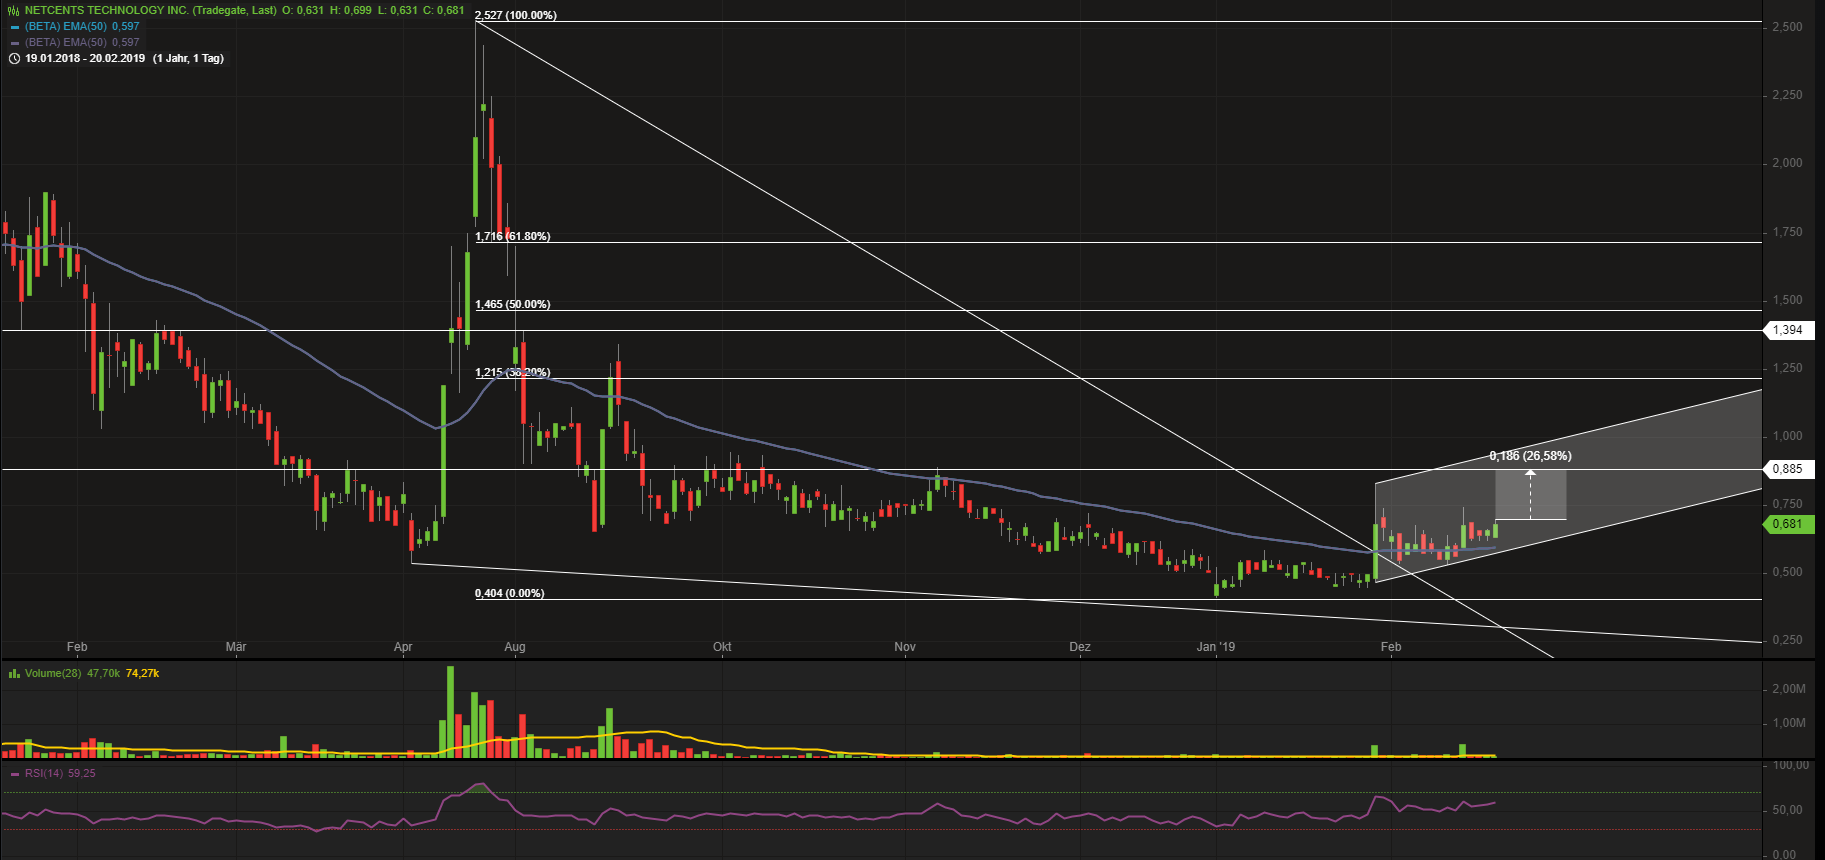Click the blue EMA value 0,597
Viewport: 1825px width, 860px height.
click(126, 27)
